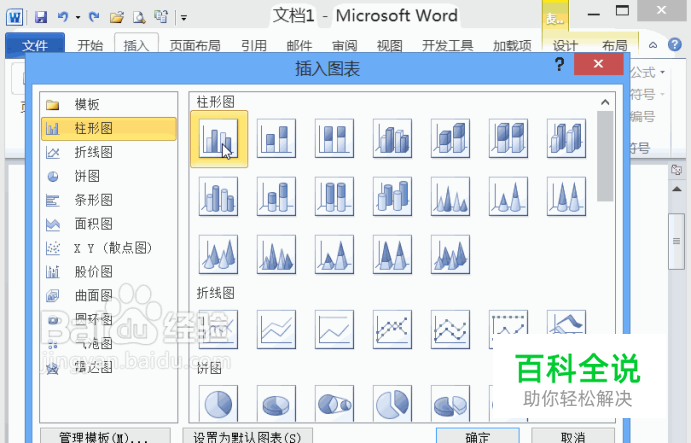Click the 设置为默认图表(S) button
691x443 pixels.
pos(248,436)
